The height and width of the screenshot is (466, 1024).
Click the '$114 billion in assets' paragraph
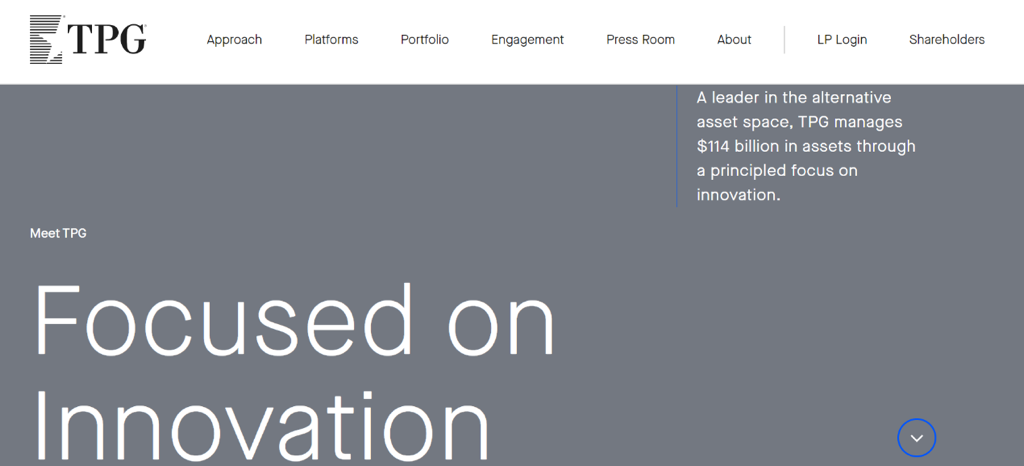pyautogui.click(x=806, y=146)
